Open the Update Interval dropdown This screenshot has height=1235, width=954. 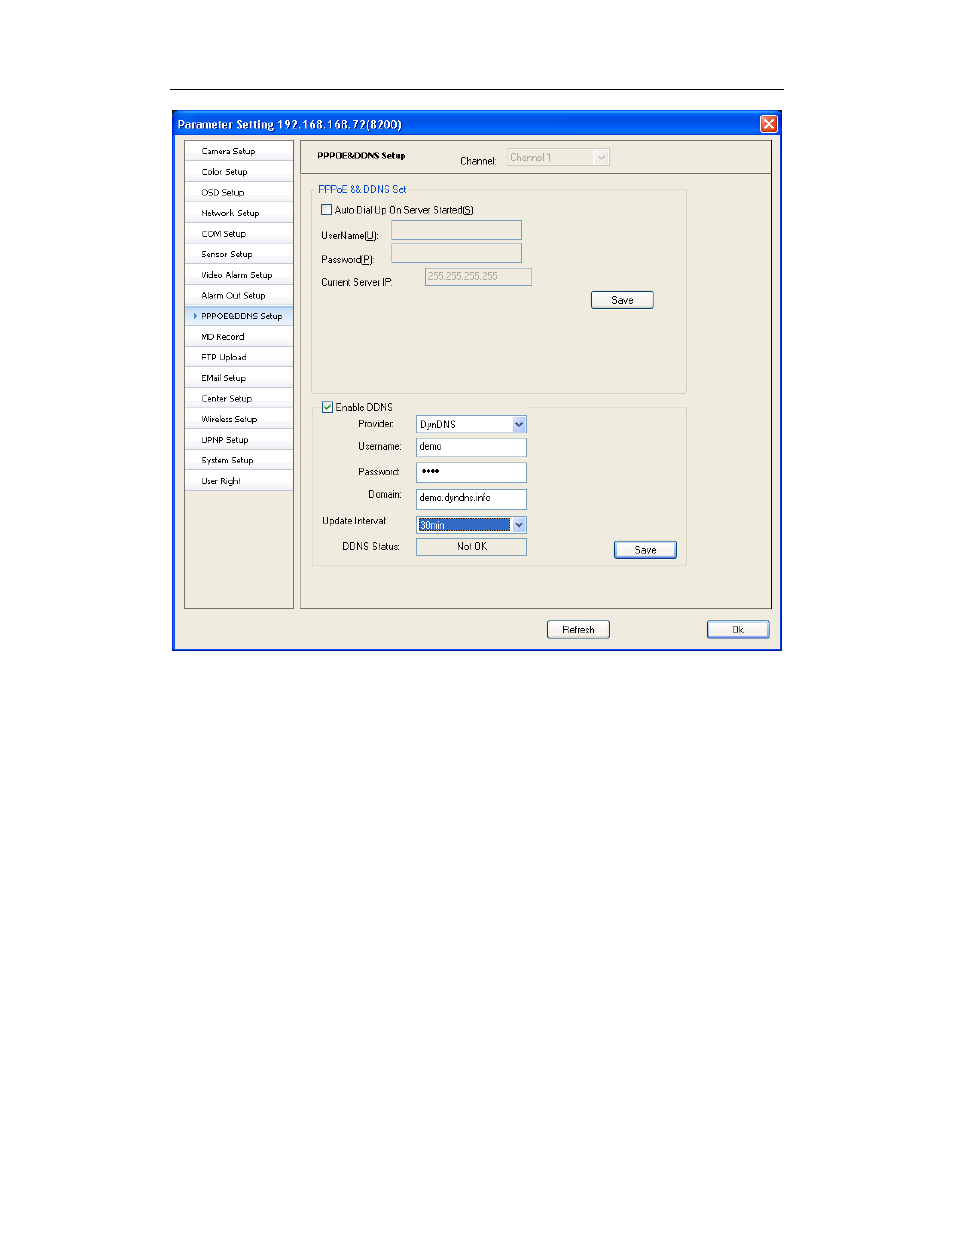pyautogui.click(x=471, y=525)
